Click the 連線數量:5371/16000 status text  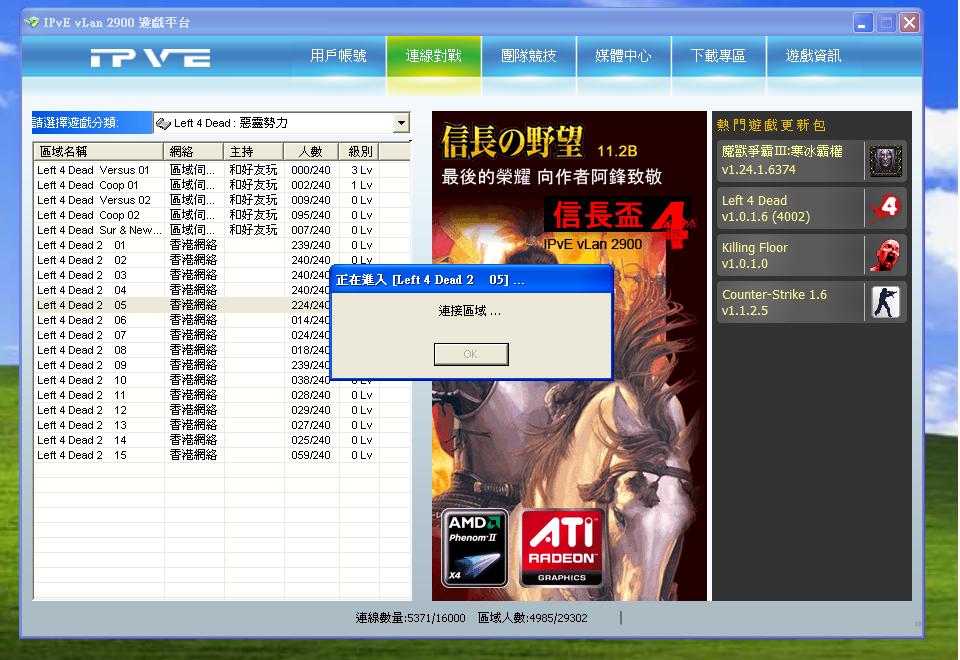[x=410, y=618]
